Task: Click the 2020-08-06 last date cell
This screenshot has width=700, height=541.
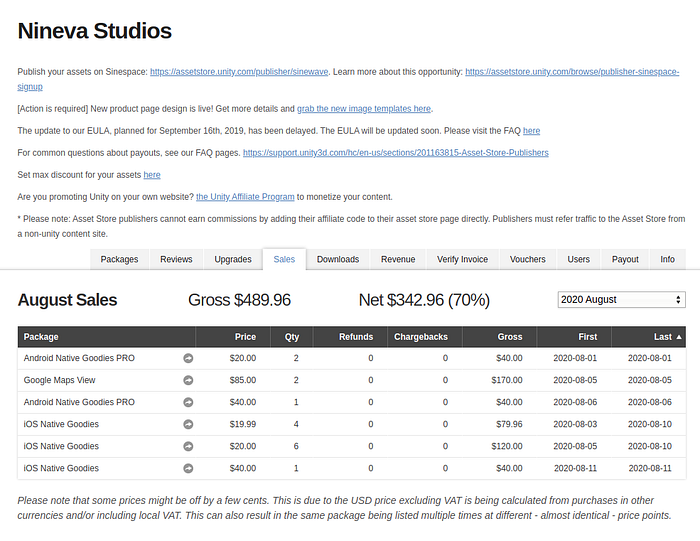Action: (x=650, y=402)
